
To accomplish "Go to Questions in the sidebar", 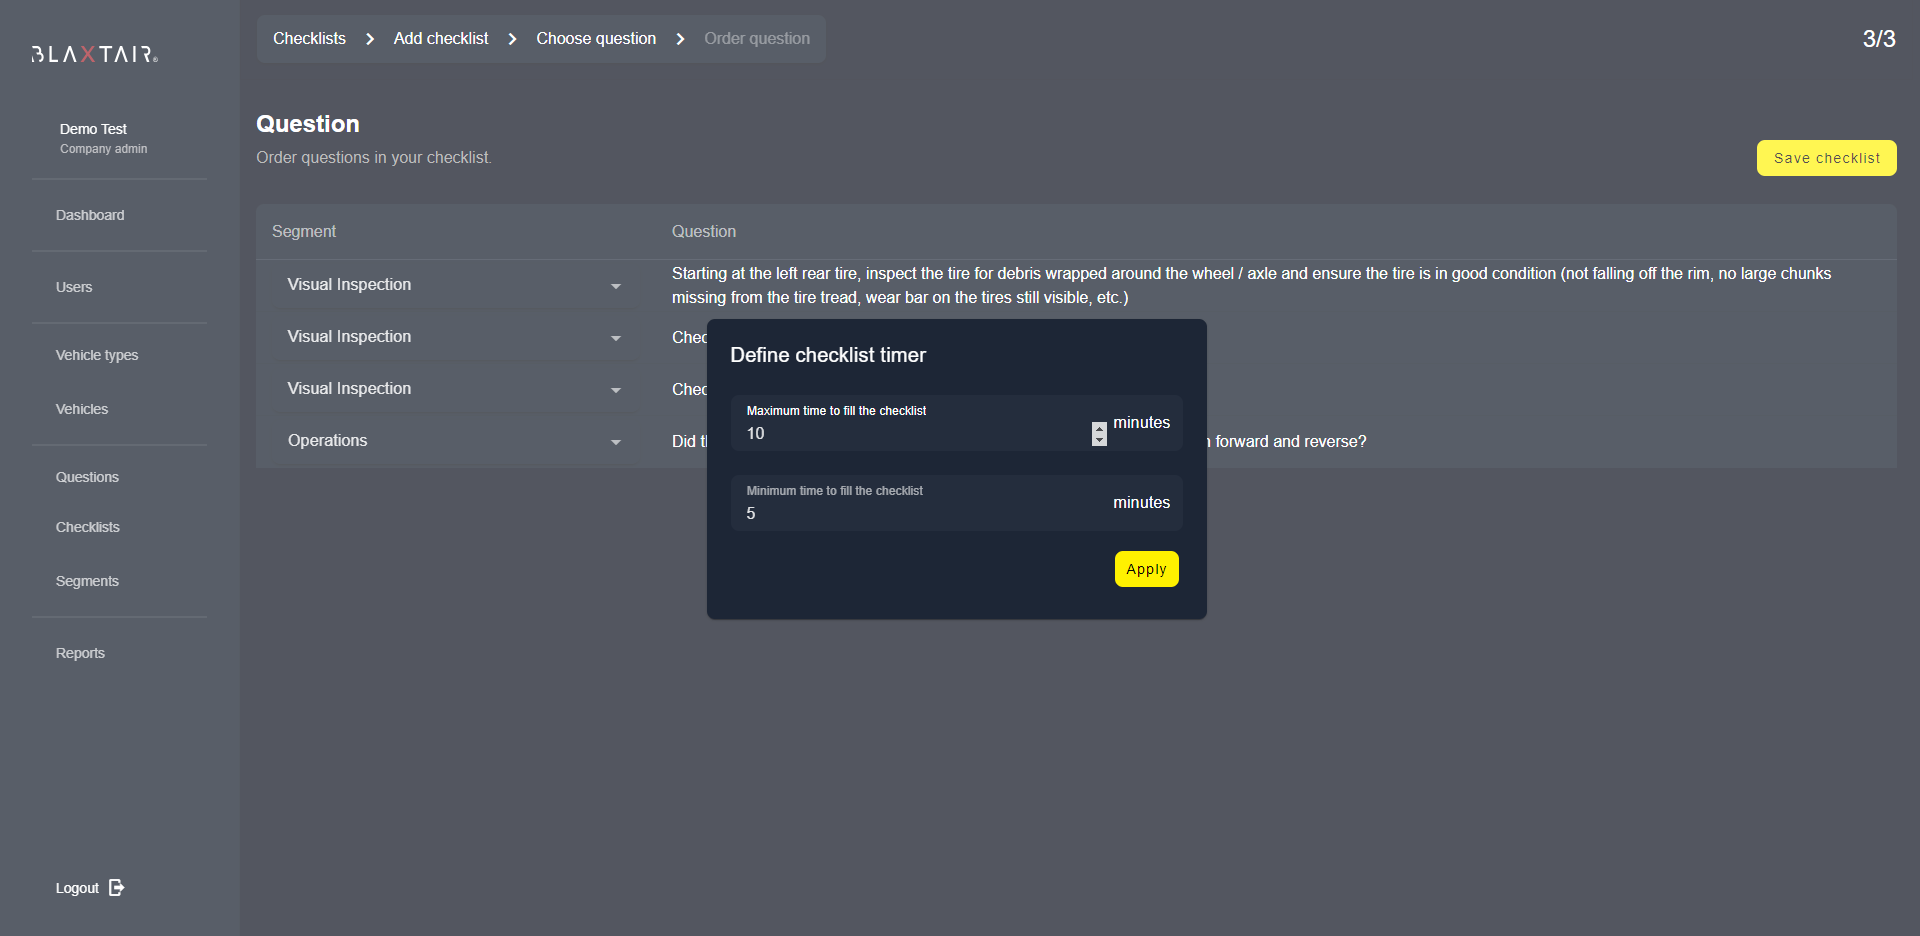I will (x=87, y=477).
